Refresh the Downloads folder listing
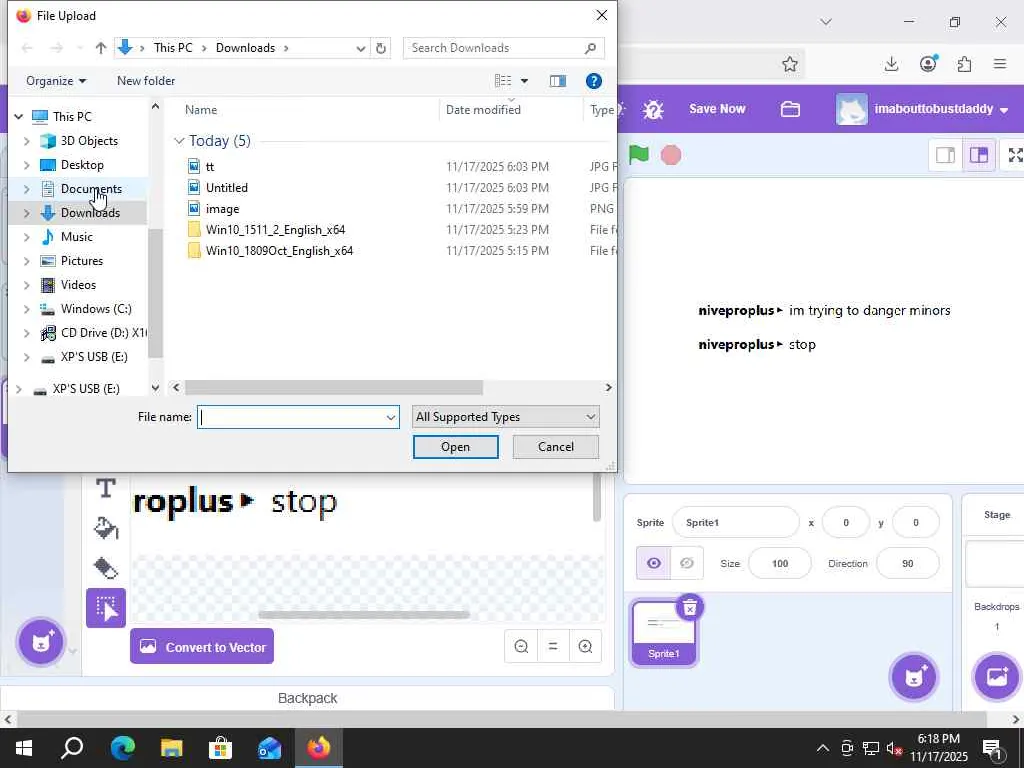The height and width of the screenshot is (768, 1024). 381,48
